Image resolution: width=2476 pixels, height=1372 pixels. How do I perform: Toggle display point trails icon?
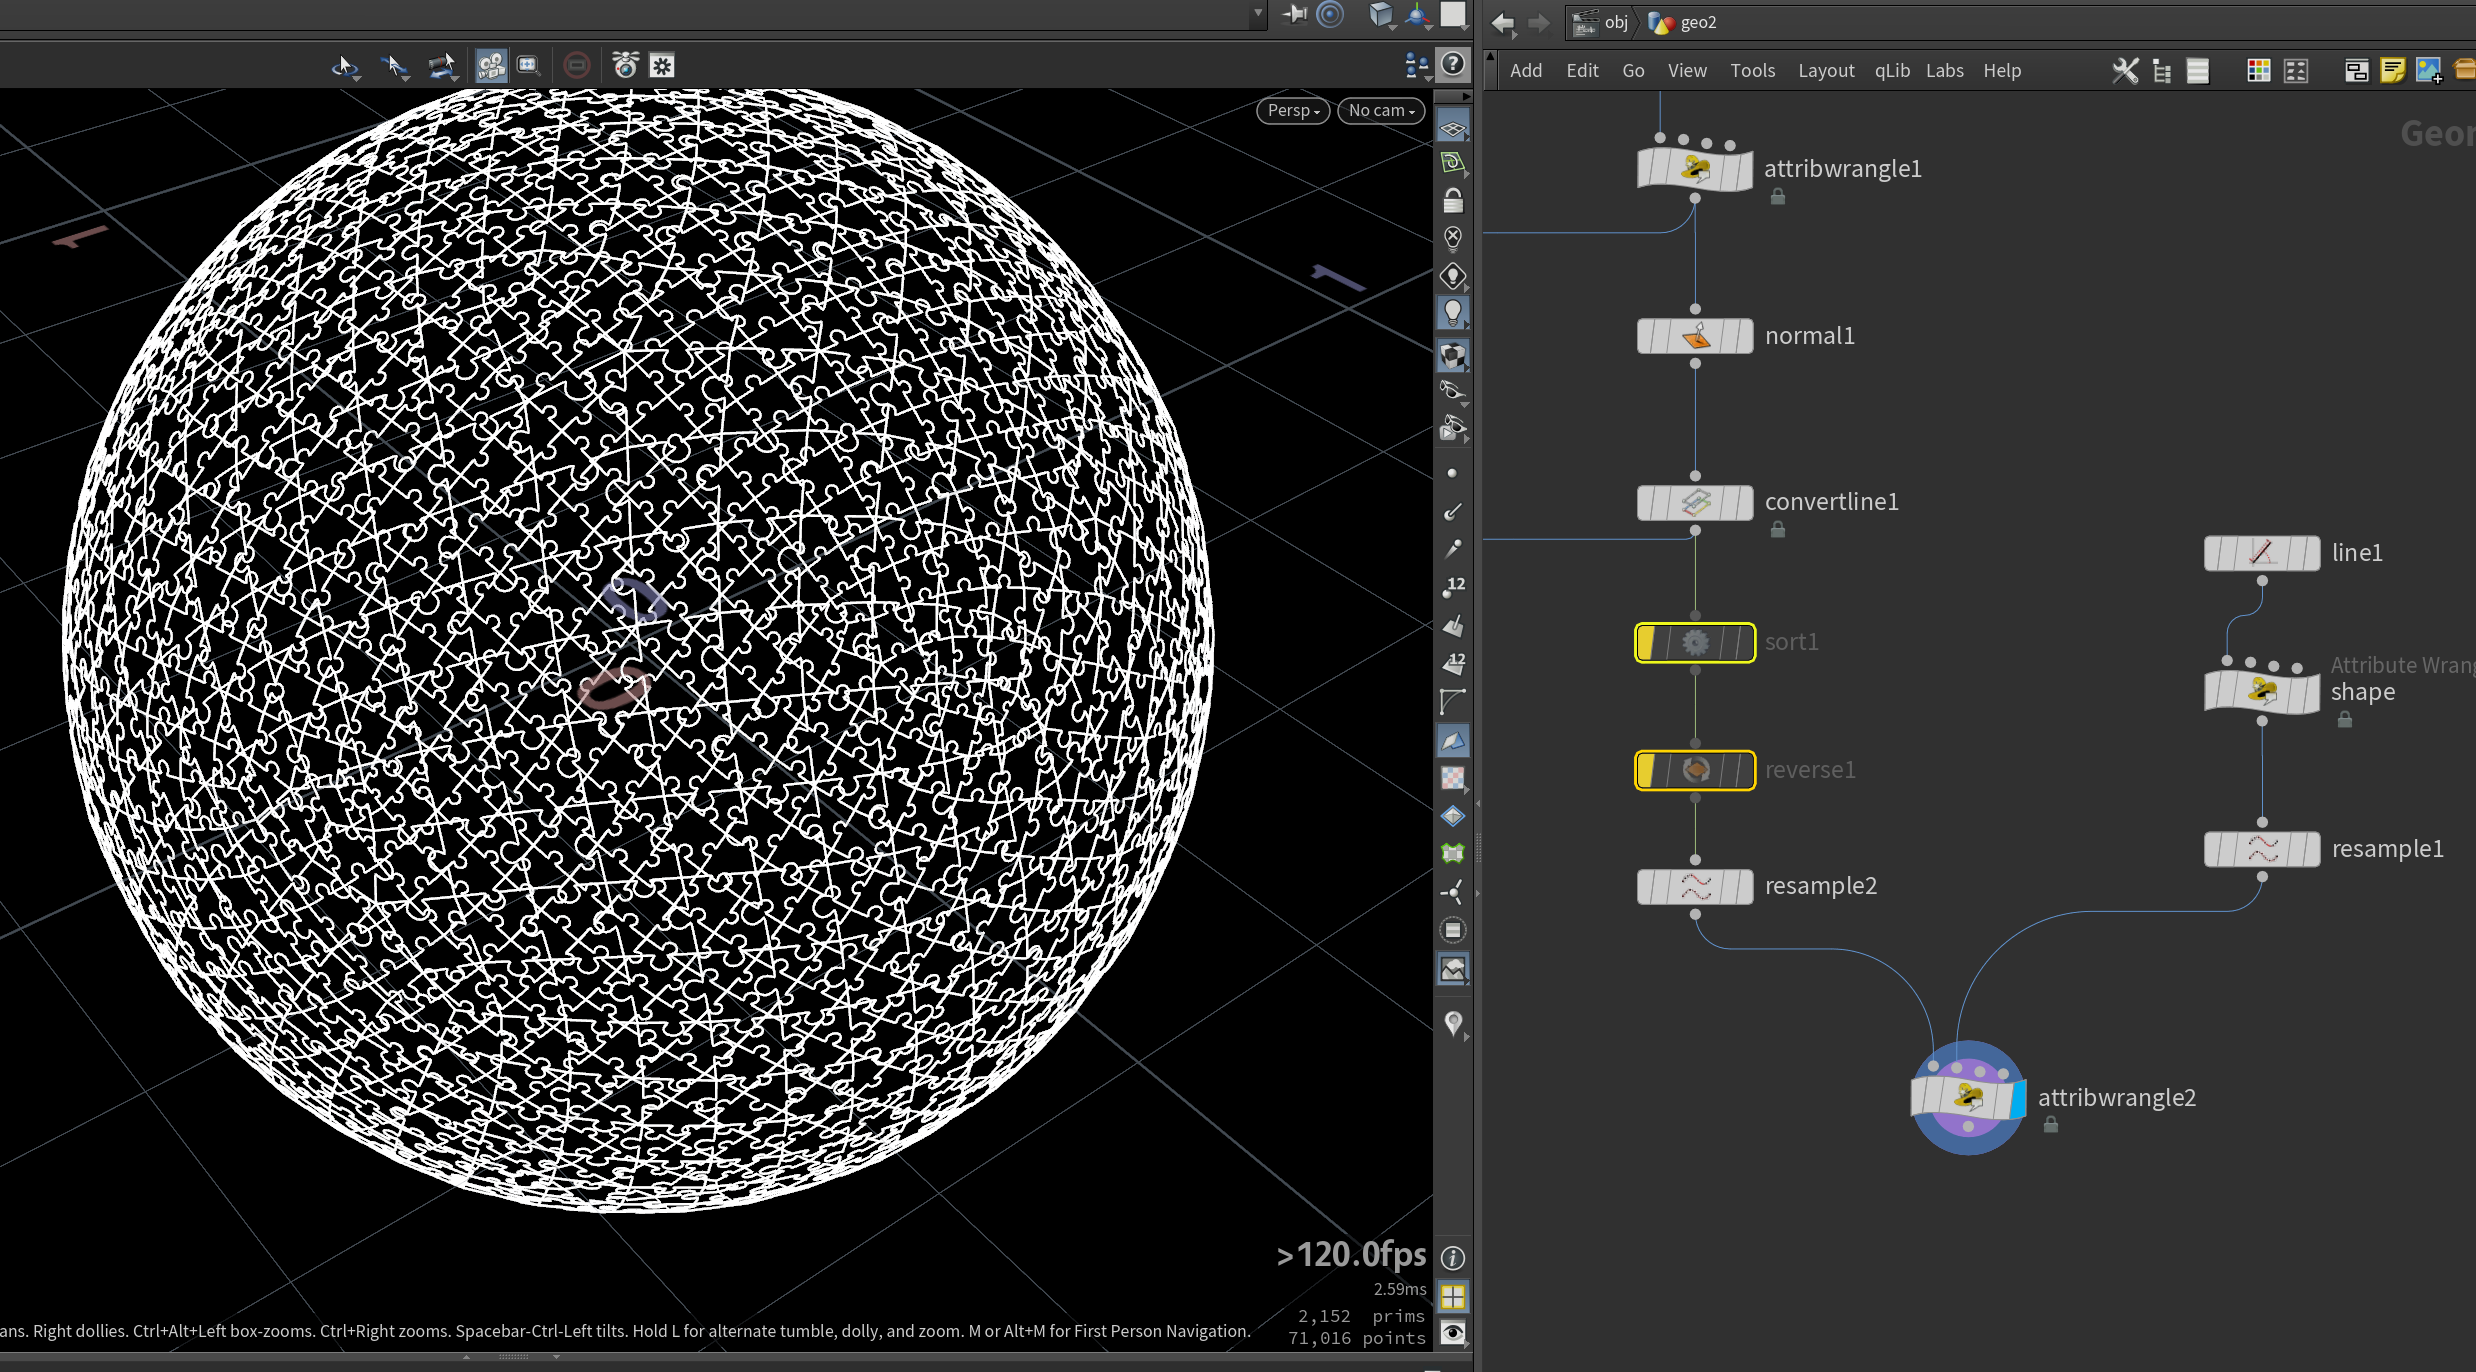[x=1453, y=549]
